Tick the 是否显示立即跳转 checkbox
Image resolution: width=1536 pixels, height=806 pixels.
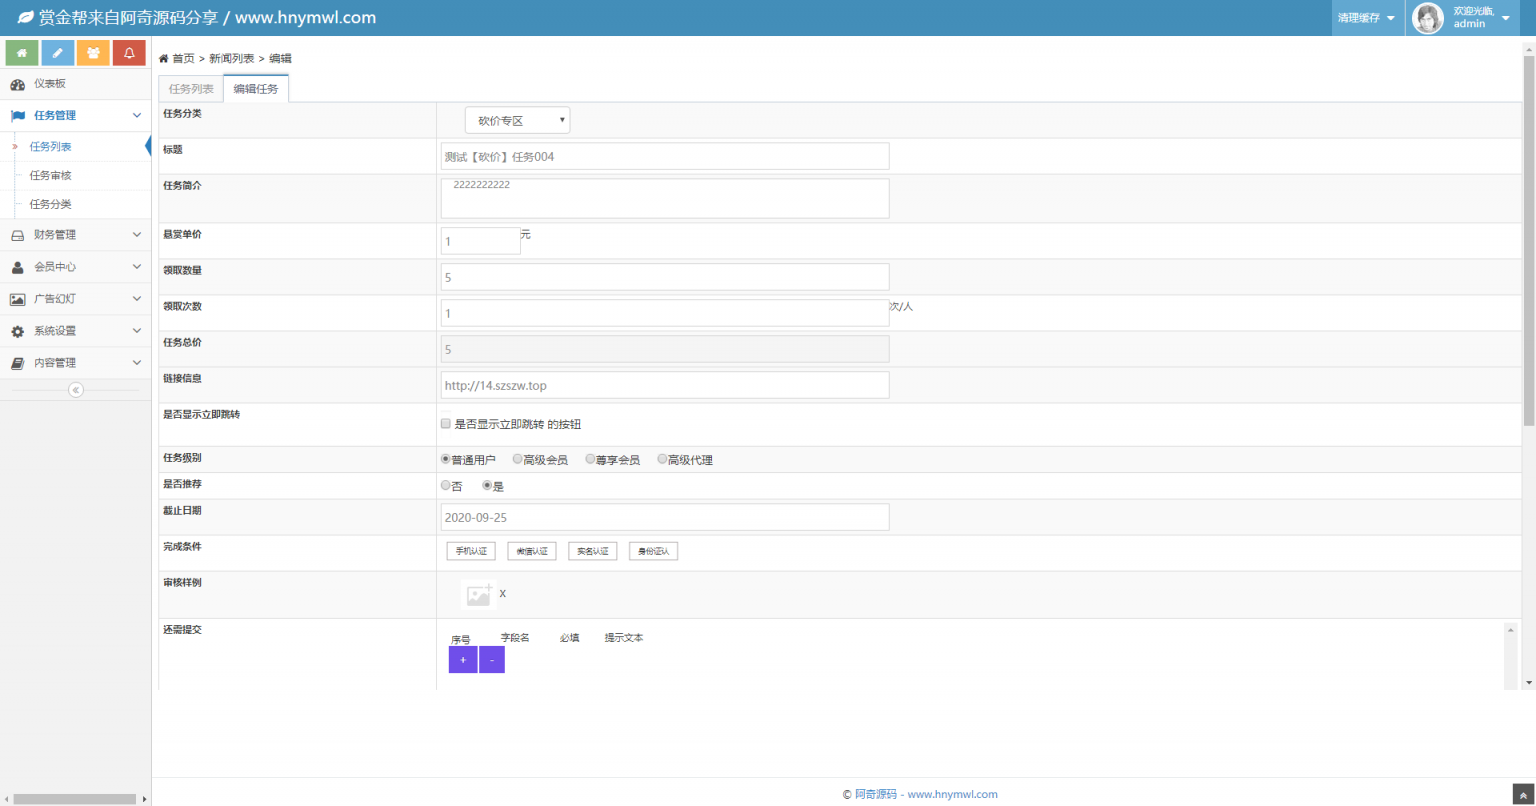coord(446,424)
